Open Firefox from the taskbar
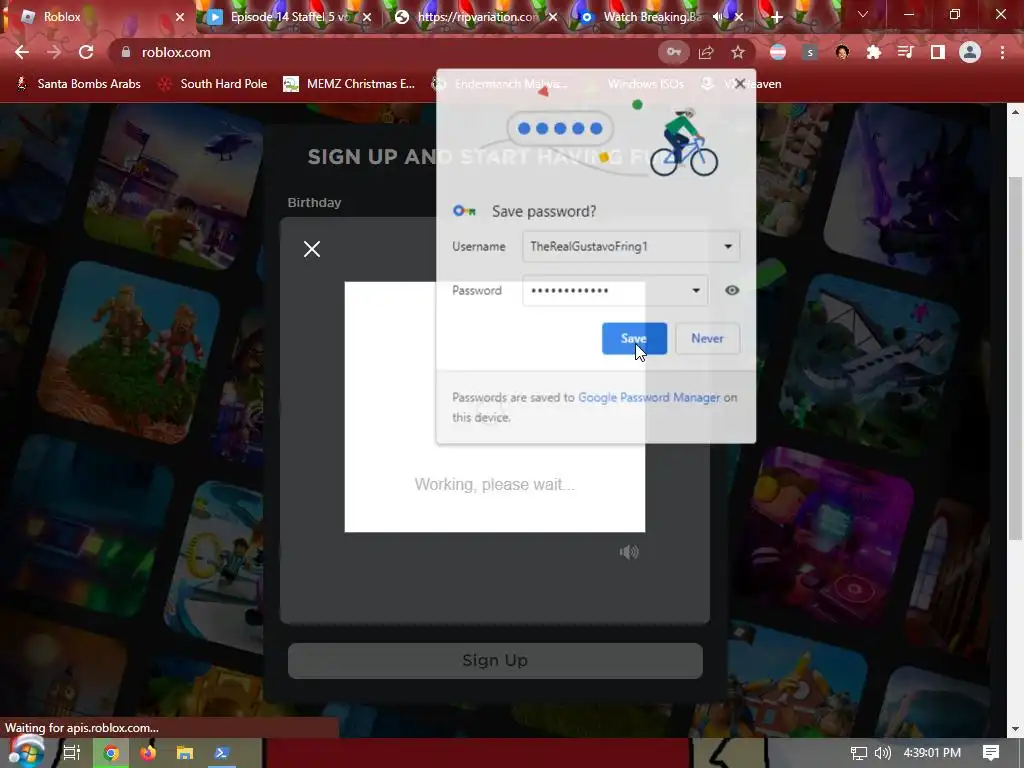This screenshot has height=768, width=1024. pyautogui.click(x=148, y=753)
